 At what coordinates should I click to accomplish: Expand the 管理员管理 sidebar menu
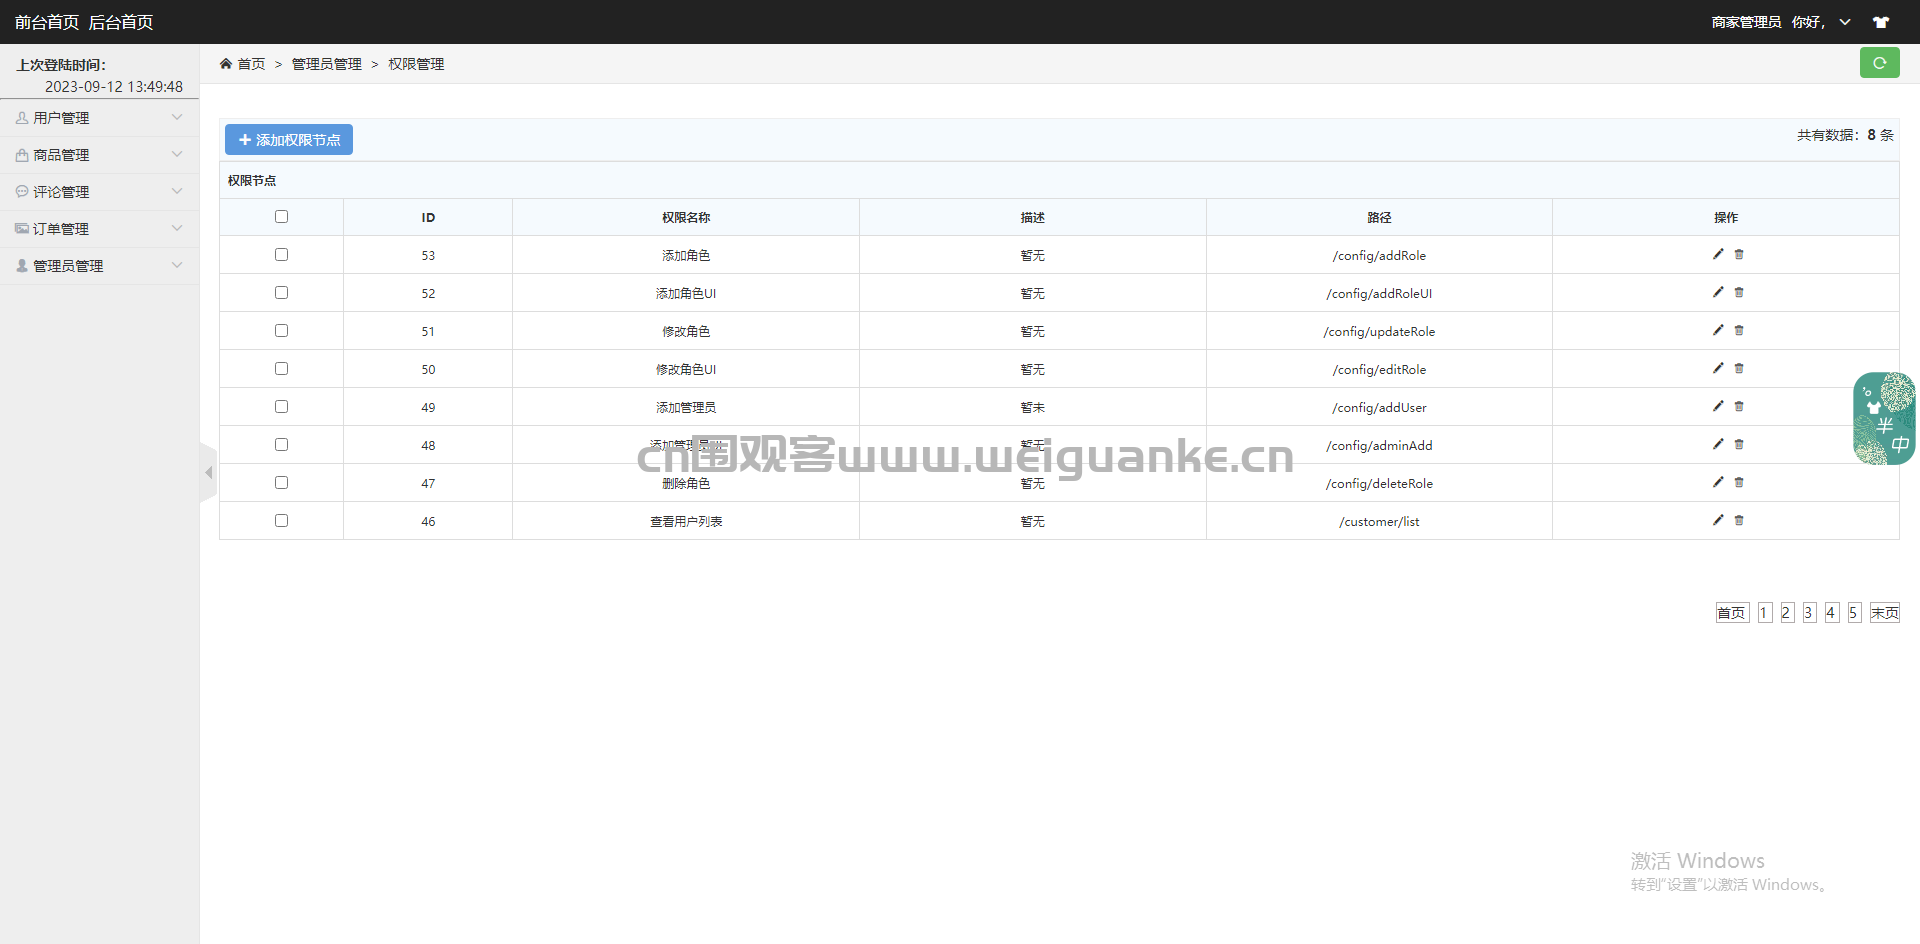tap(99, 266)
